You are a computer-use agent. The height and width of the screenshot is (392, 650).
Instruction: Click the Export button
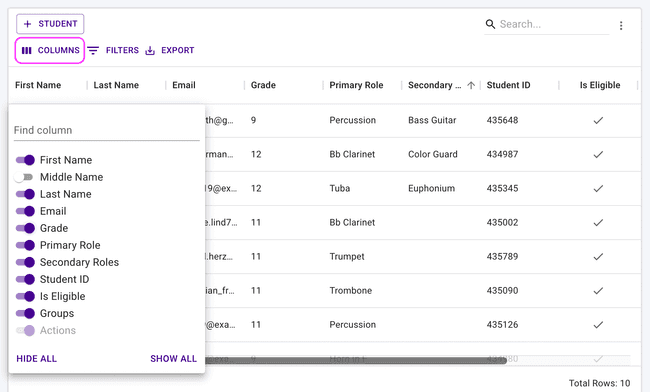[x=170, y=51]
